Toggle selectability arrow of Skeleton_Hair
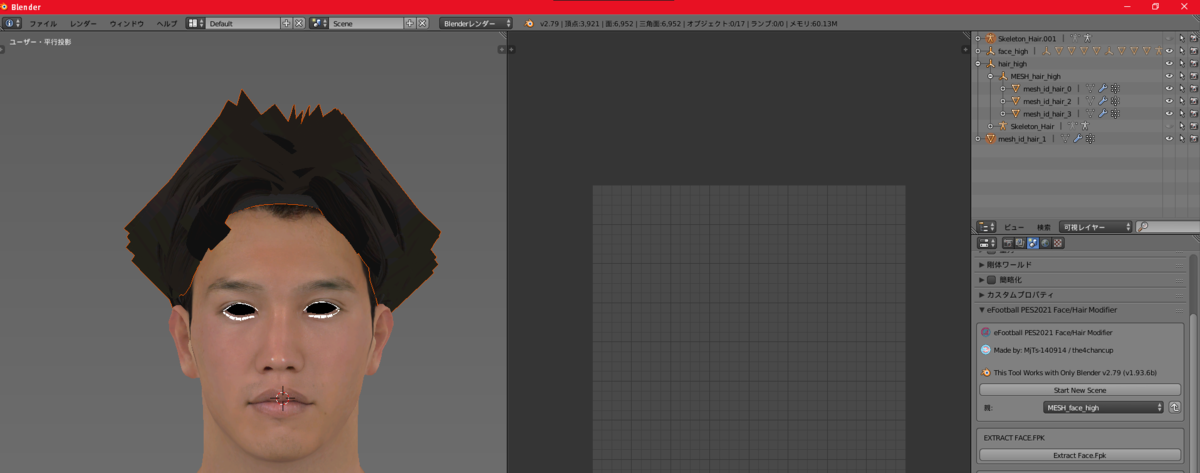This screenshot has width=1200, height=473. (x=1181, y=126)
